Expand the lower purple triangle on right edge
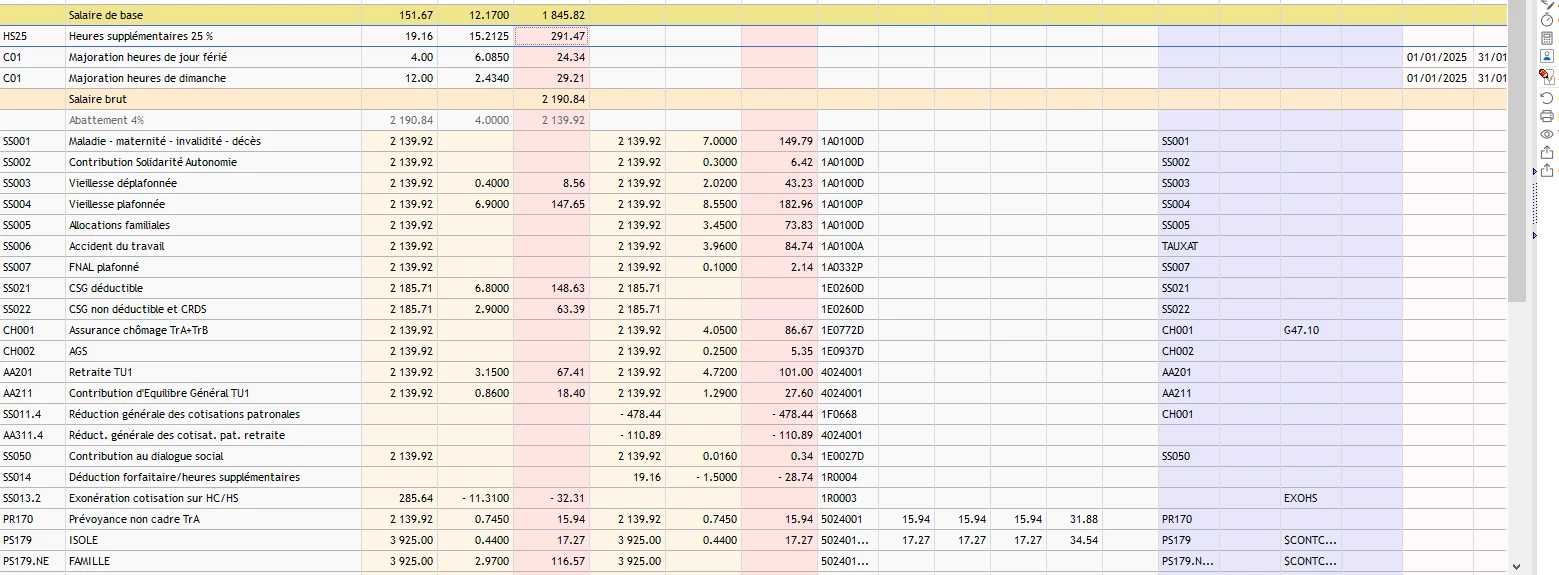 point(1536,235)
